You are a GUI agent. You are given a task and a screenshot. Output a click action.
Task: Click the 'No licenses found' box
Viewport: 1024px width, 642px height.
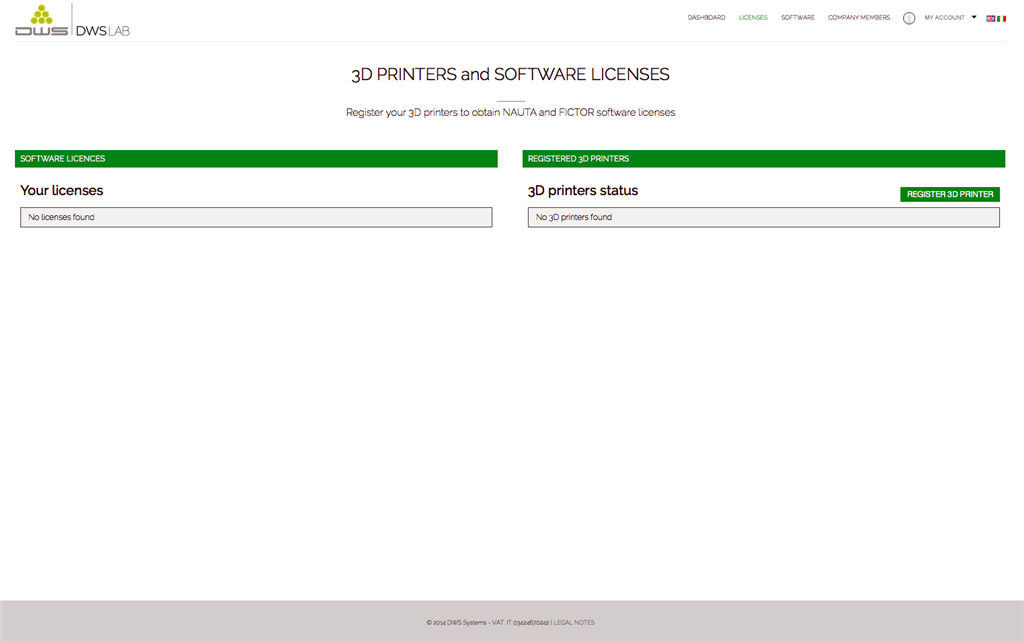[256, 217]
